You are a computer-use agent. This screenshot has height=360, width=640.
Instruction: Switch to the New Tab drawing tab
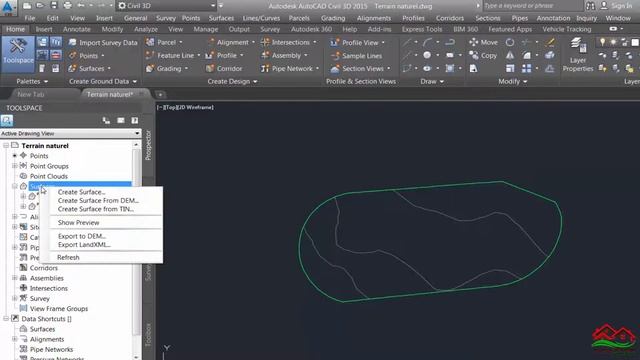coord(31,94)
